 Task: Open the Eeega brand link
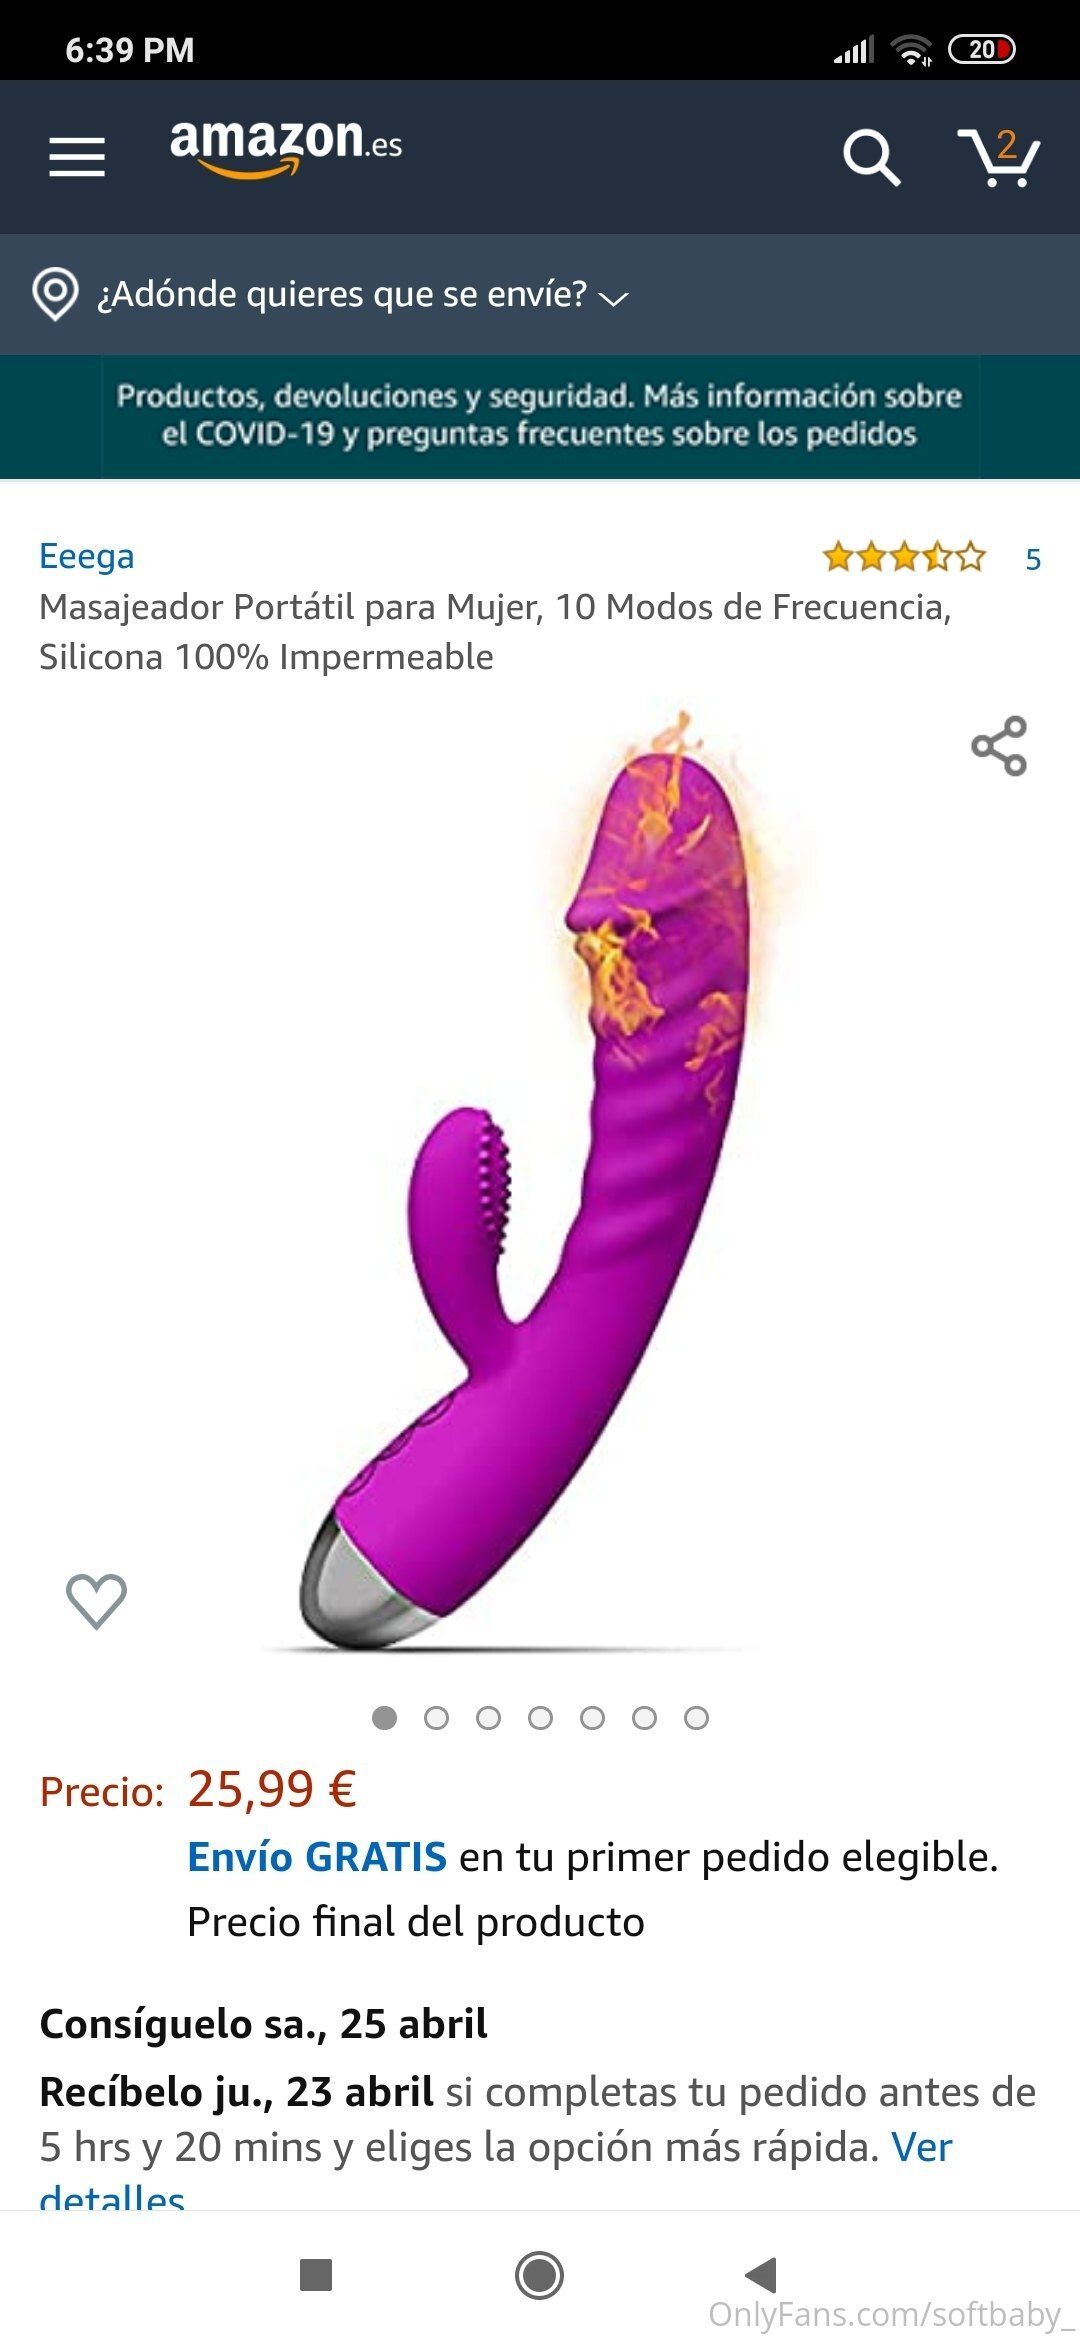(86, 556)
